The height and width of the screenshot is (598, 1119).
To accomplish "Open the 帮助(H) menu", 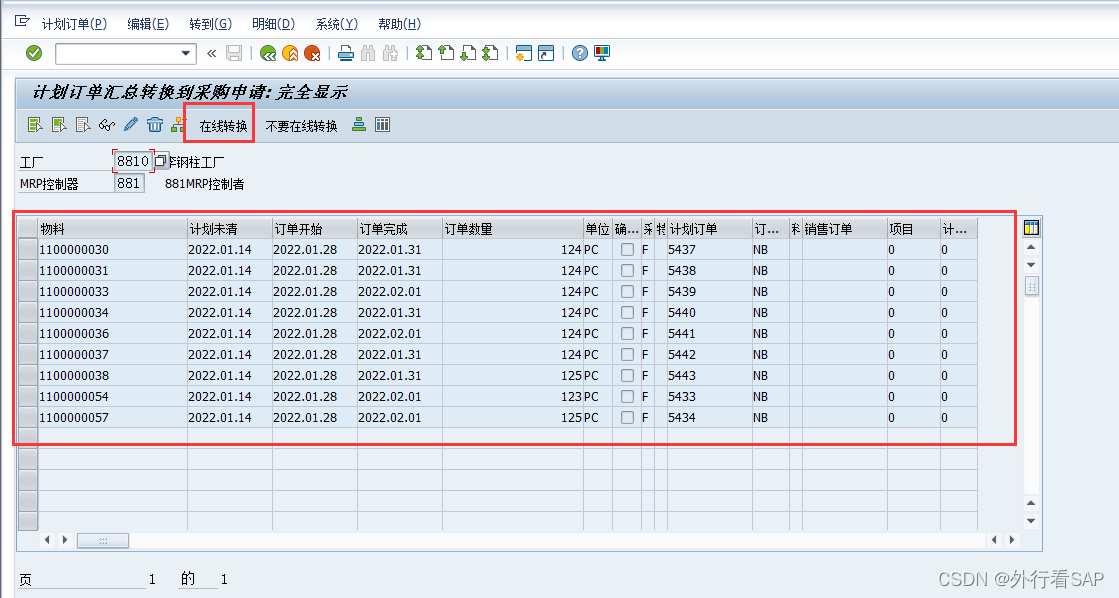I will coord(400,24).
